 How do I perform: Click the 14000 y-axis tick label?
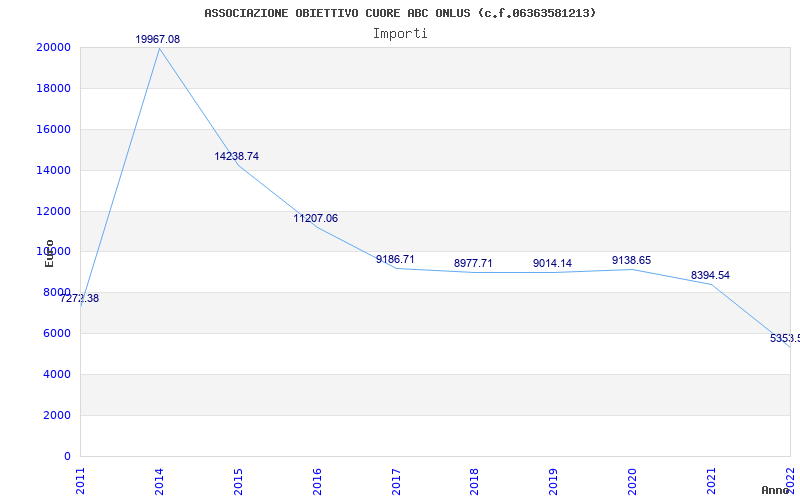click(x=53, y=170)
